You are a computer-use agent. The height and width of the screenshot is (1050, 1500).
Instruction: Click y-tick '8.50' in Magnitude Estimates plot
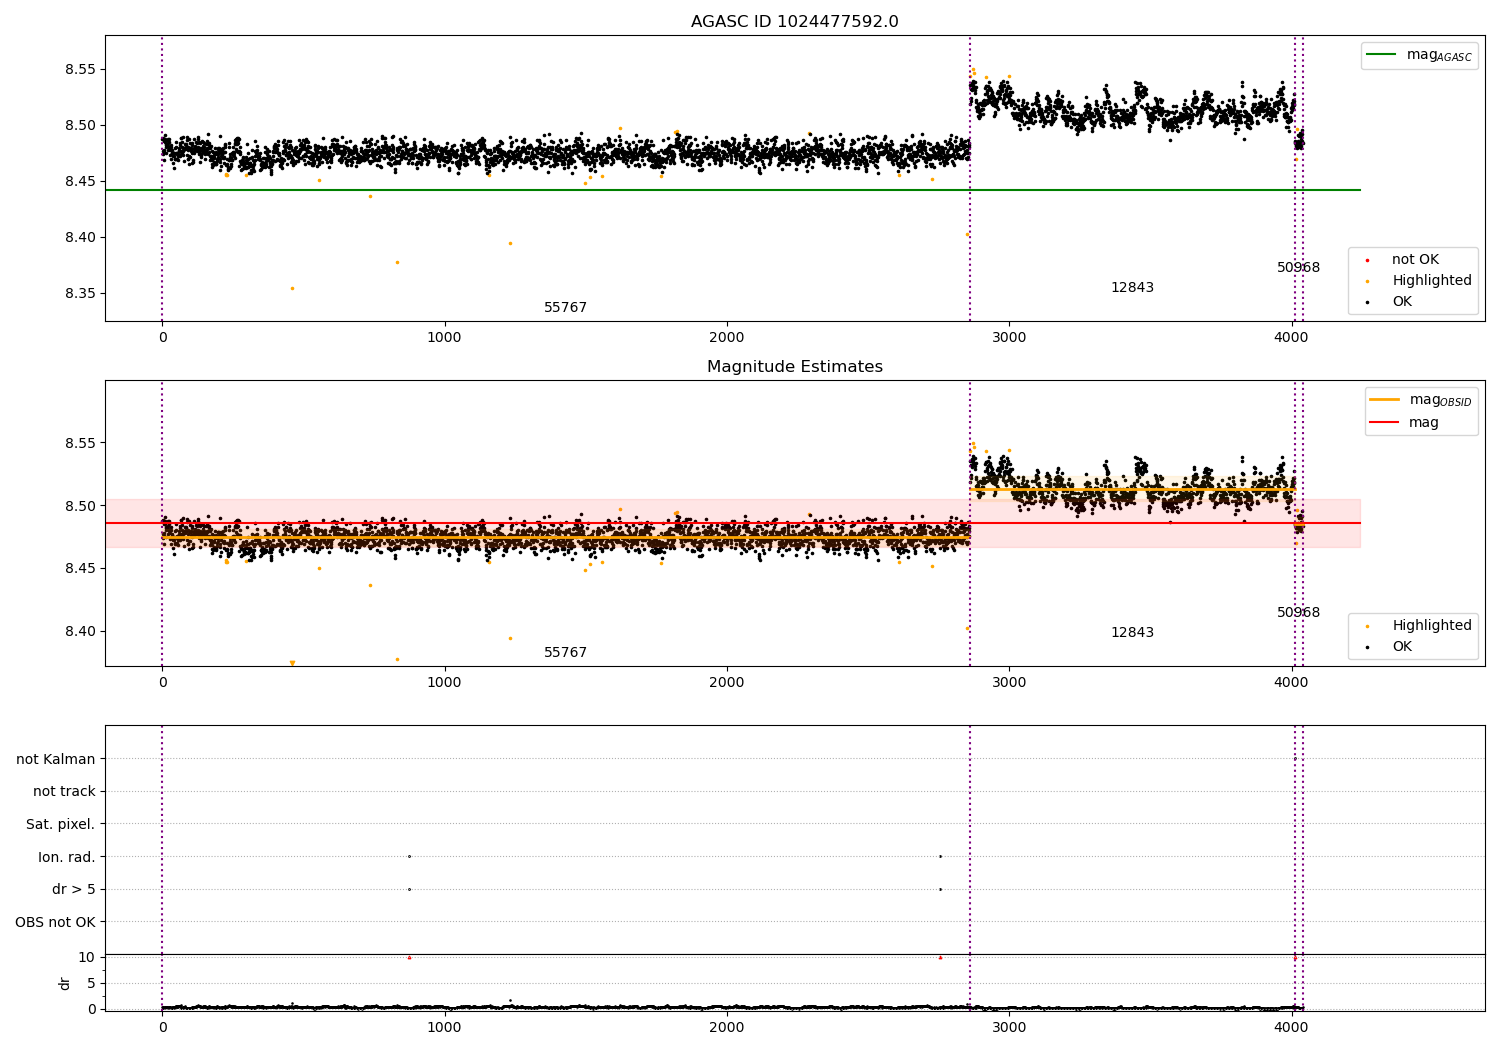tap(78, 506)
